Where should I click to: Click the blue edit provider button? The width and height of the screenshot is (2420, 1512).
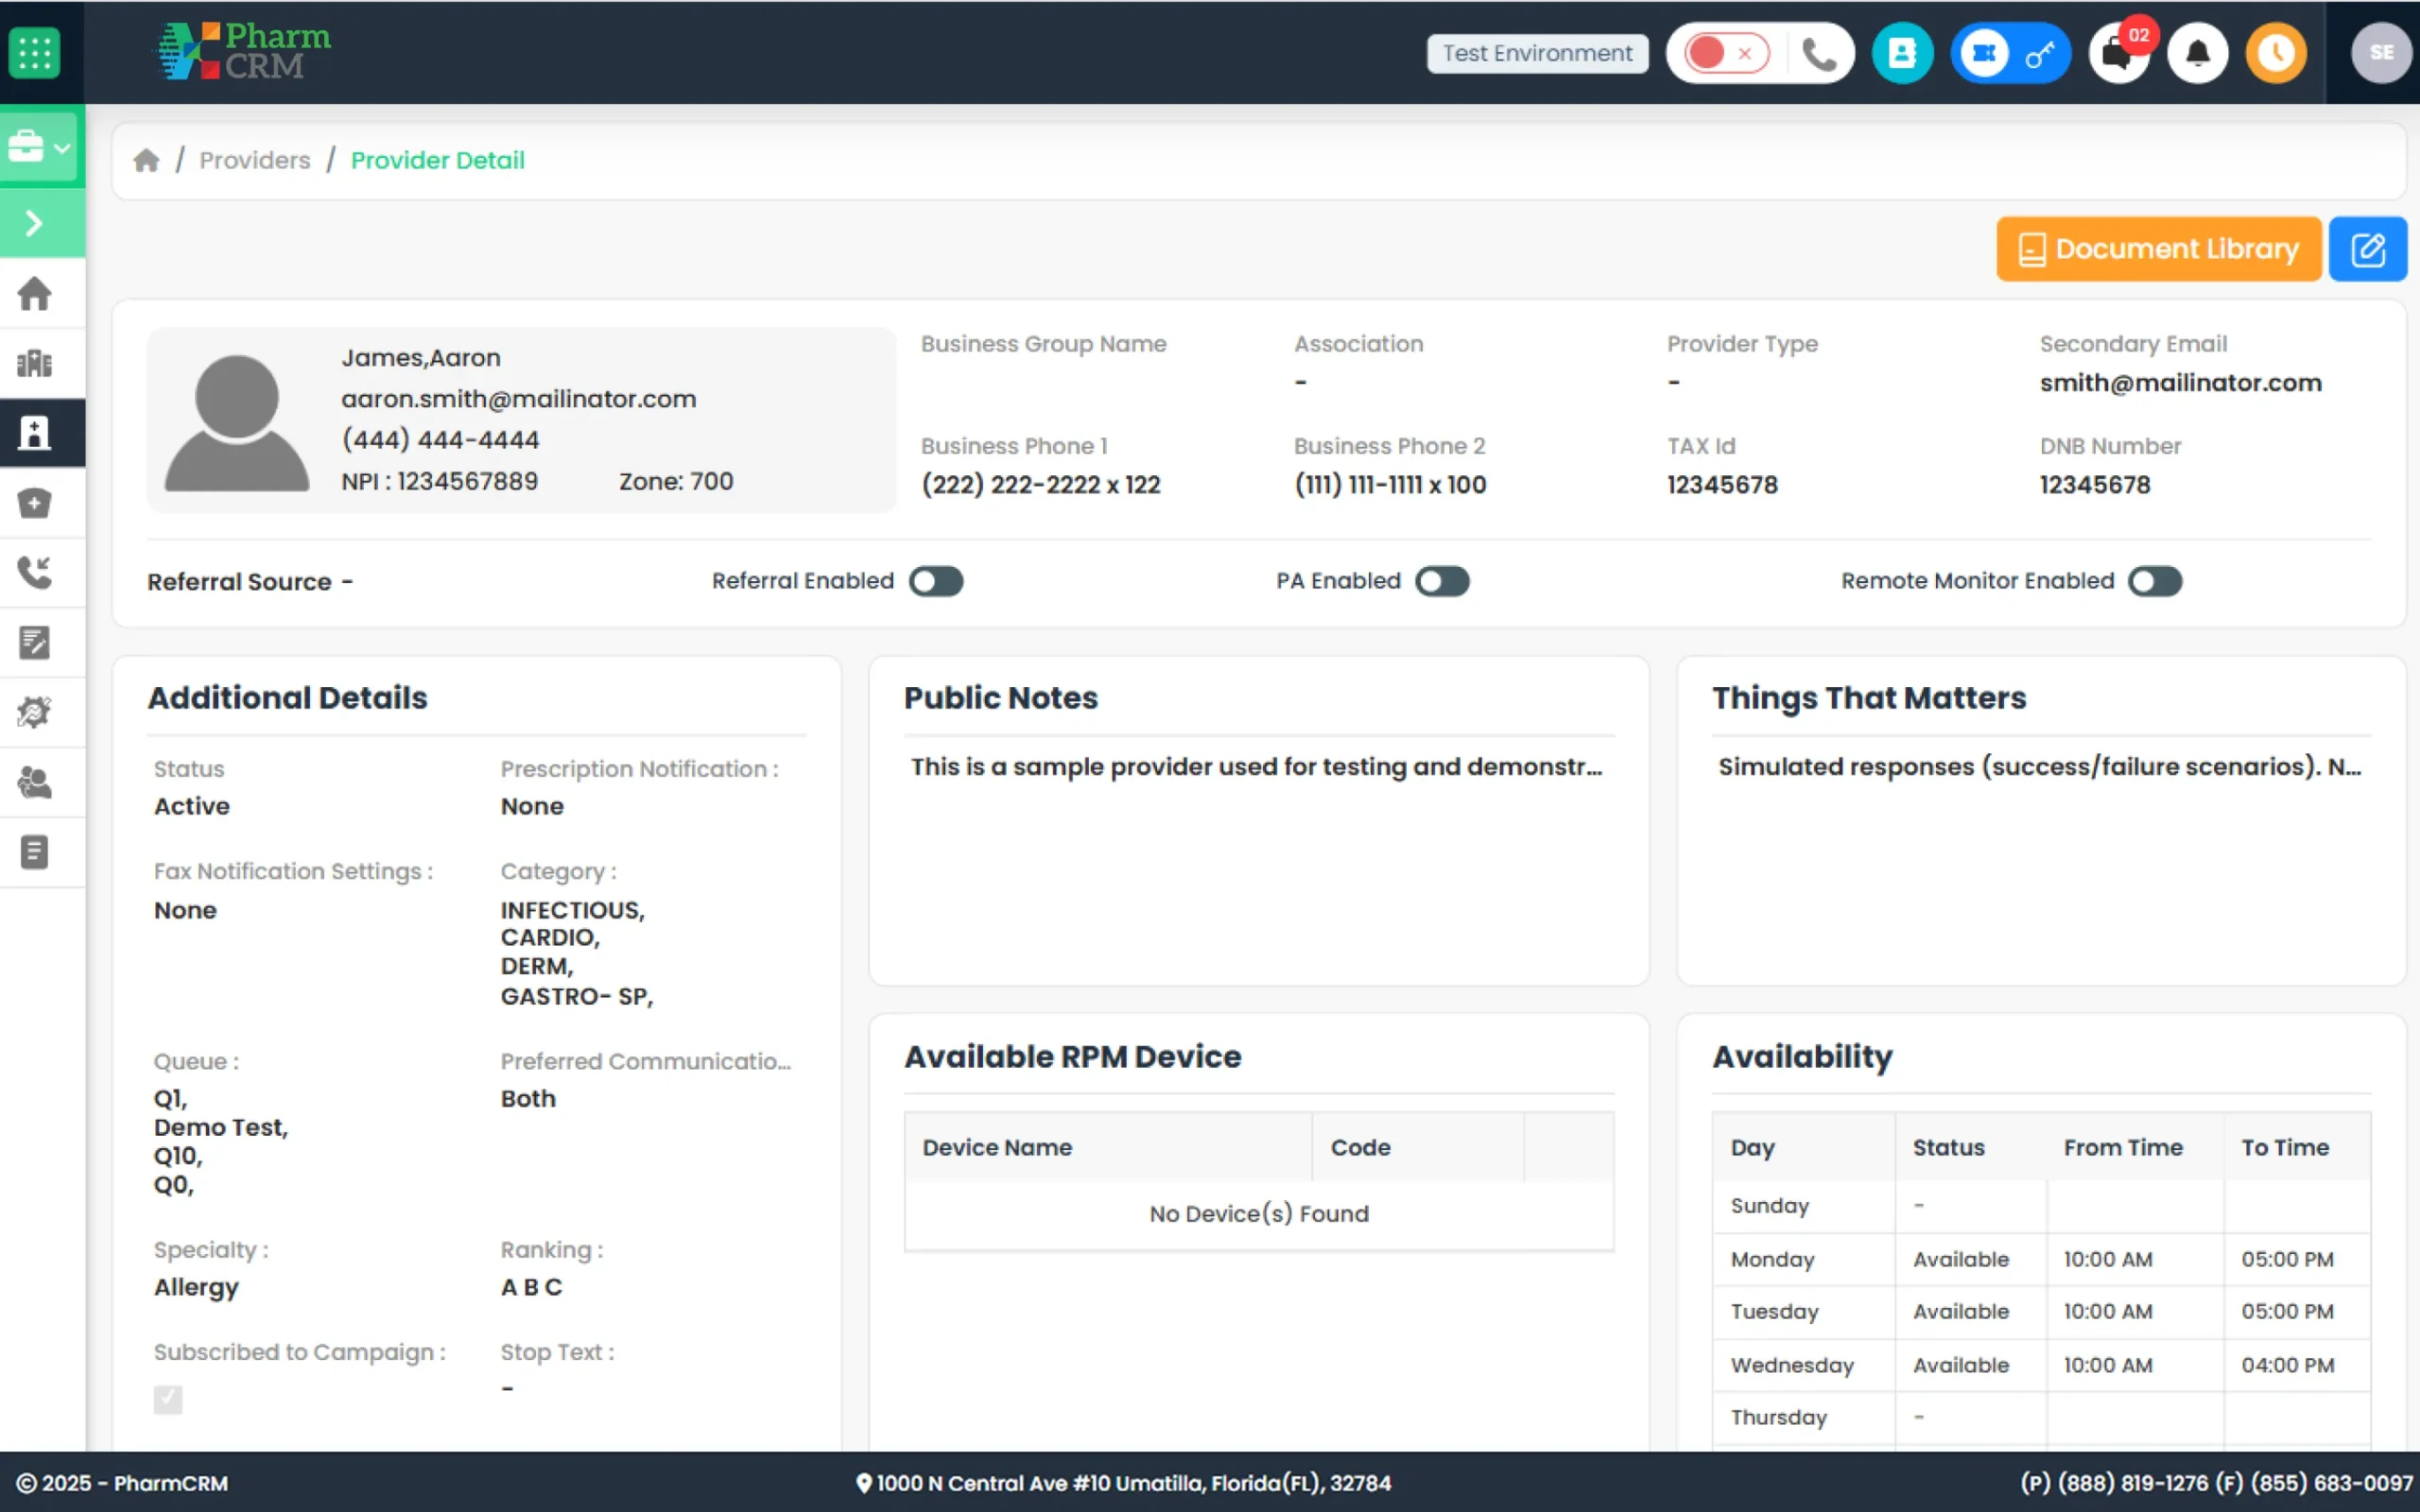tap(2367, 249)
